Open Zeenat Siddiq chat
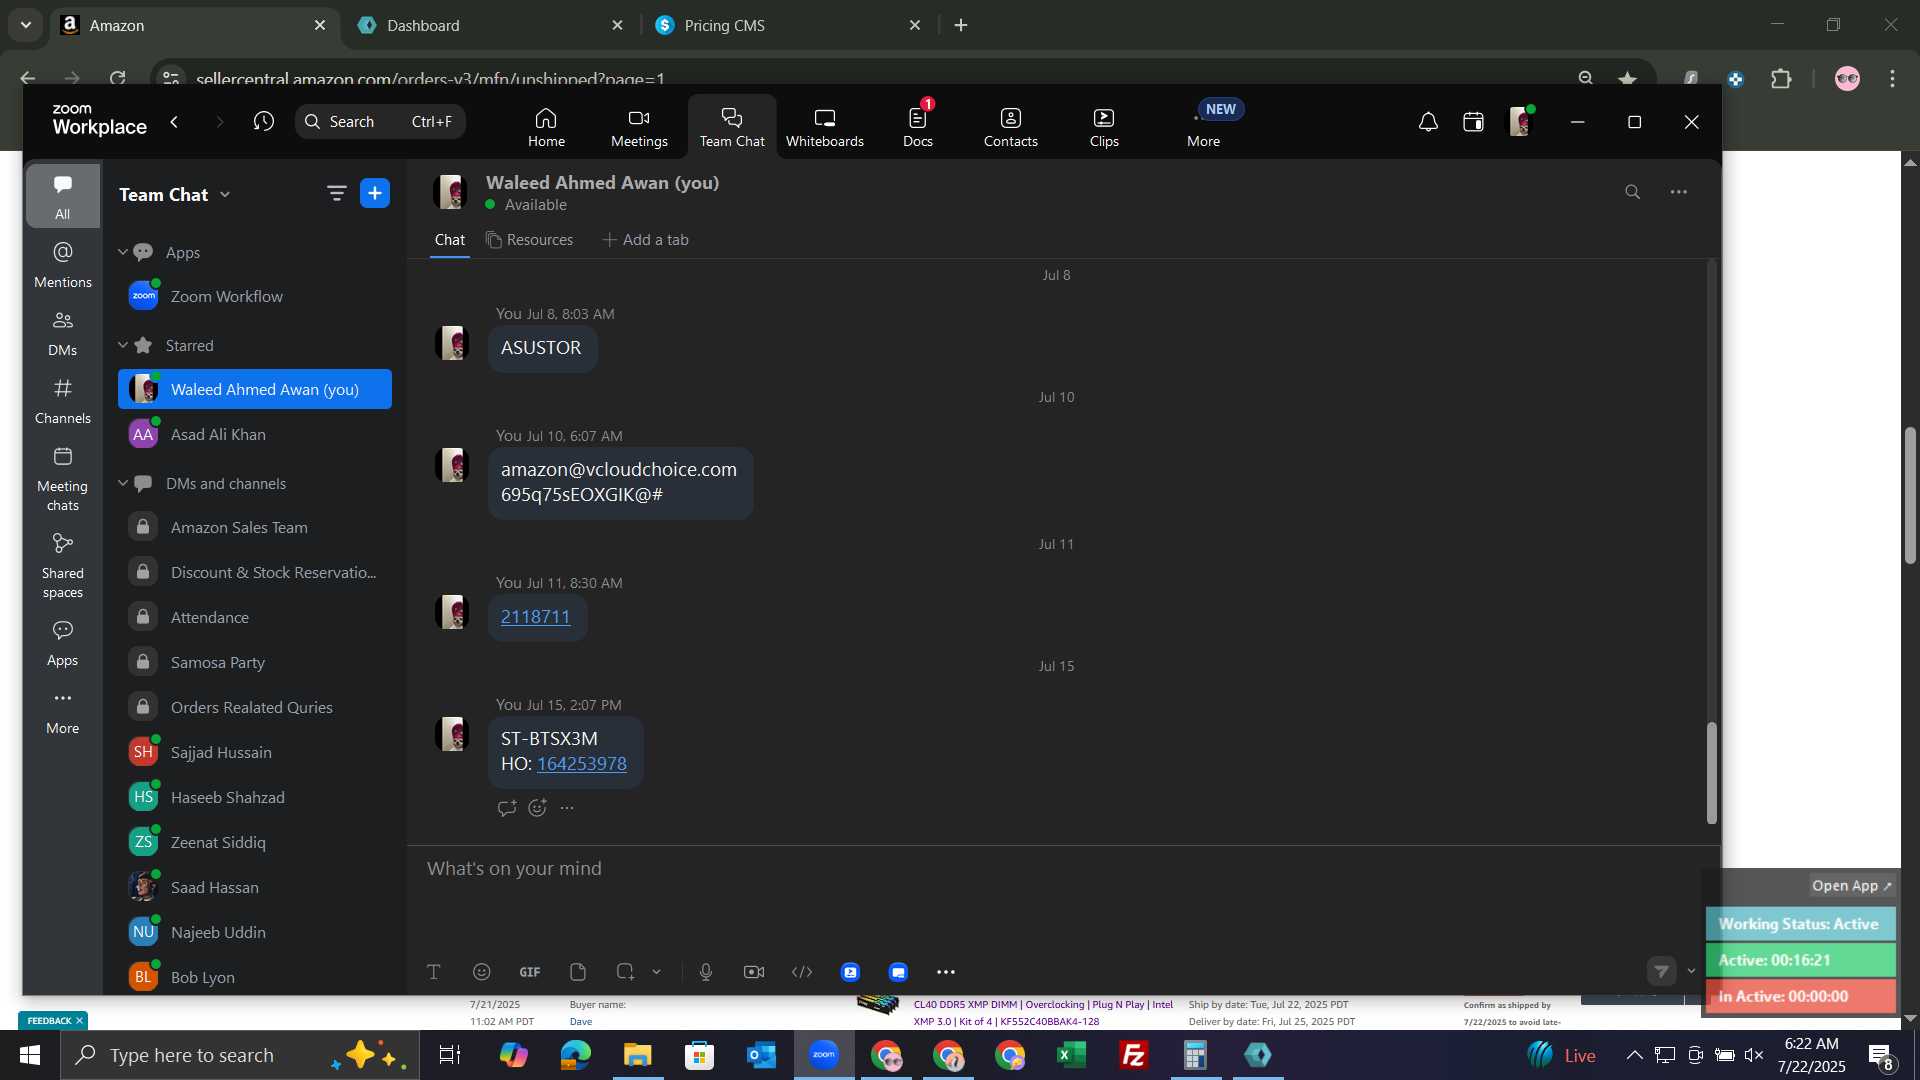This screenshot has width=1920, height=1080. pos(255,842)
